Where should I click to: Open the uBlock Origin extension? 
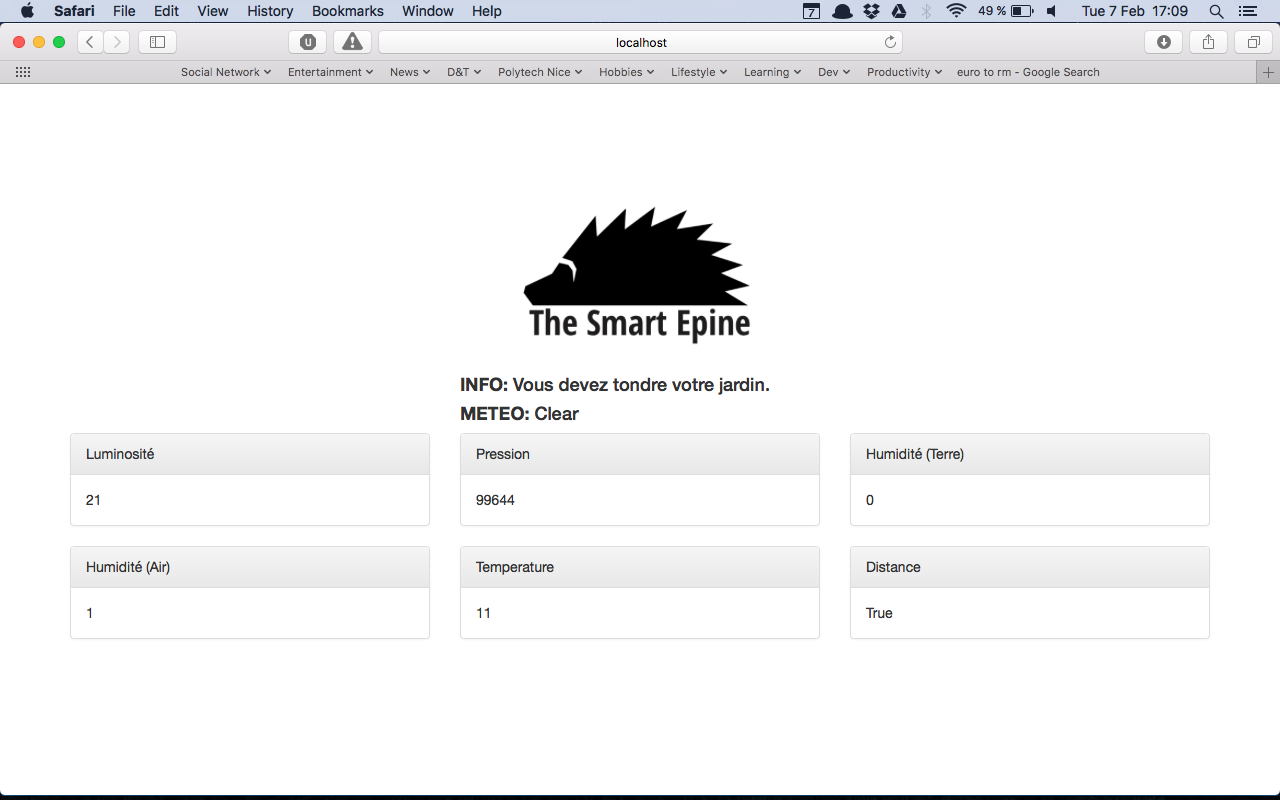point(307,41)
